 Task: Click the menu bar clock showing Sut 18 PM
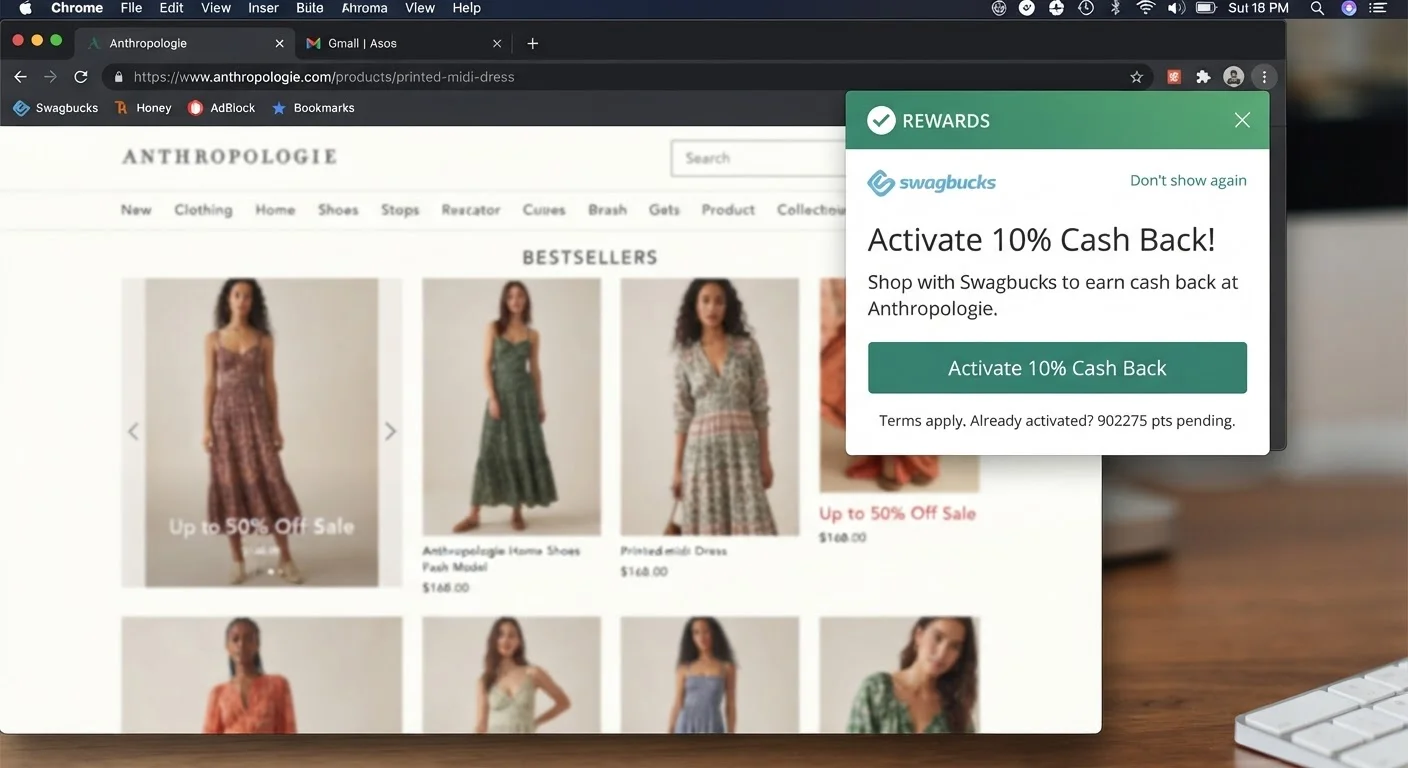click(1258, 8)
